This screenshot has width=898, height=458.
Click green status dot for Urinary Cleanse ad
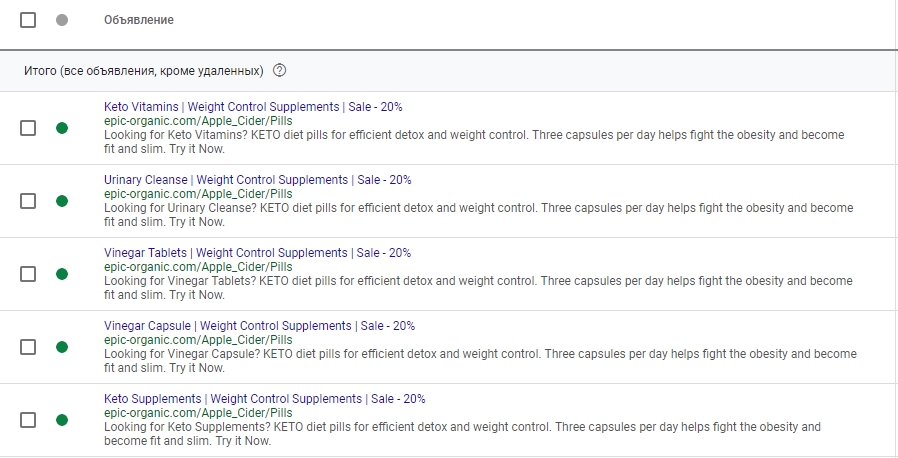[62, 201]
